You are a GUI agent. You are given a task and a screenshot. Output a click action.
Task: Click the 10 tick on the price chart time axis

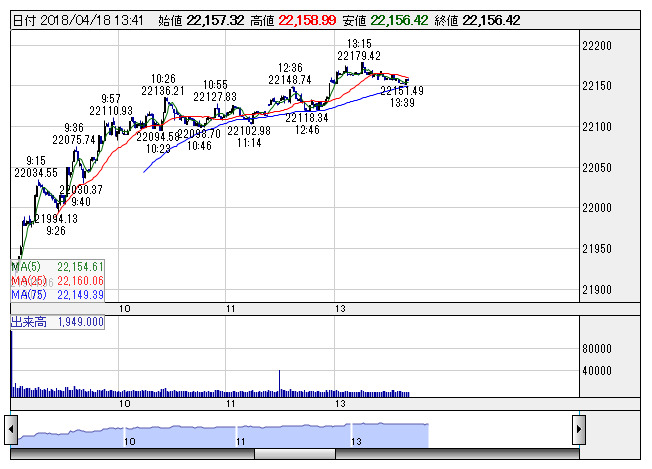[125, 309]
